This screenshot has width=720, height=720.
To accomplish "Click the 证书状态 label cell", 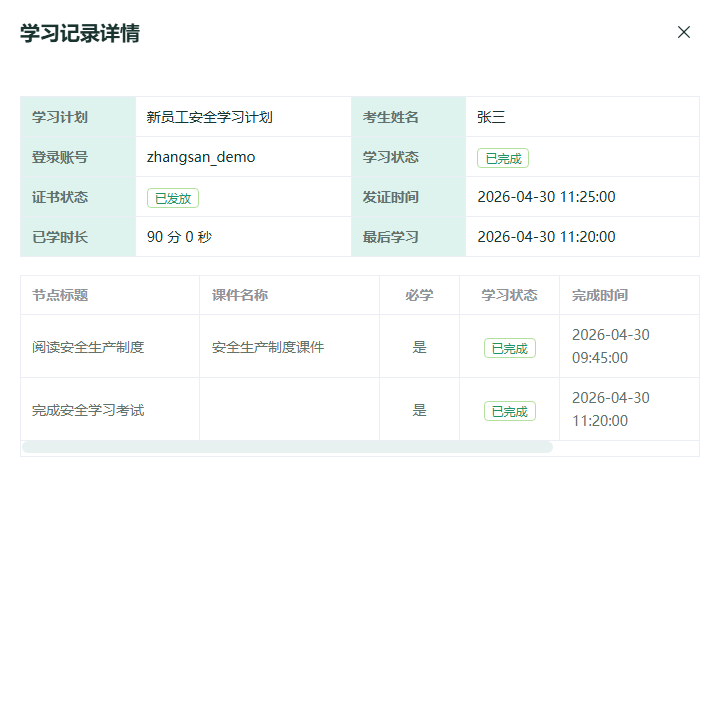I will click(78, 197).
